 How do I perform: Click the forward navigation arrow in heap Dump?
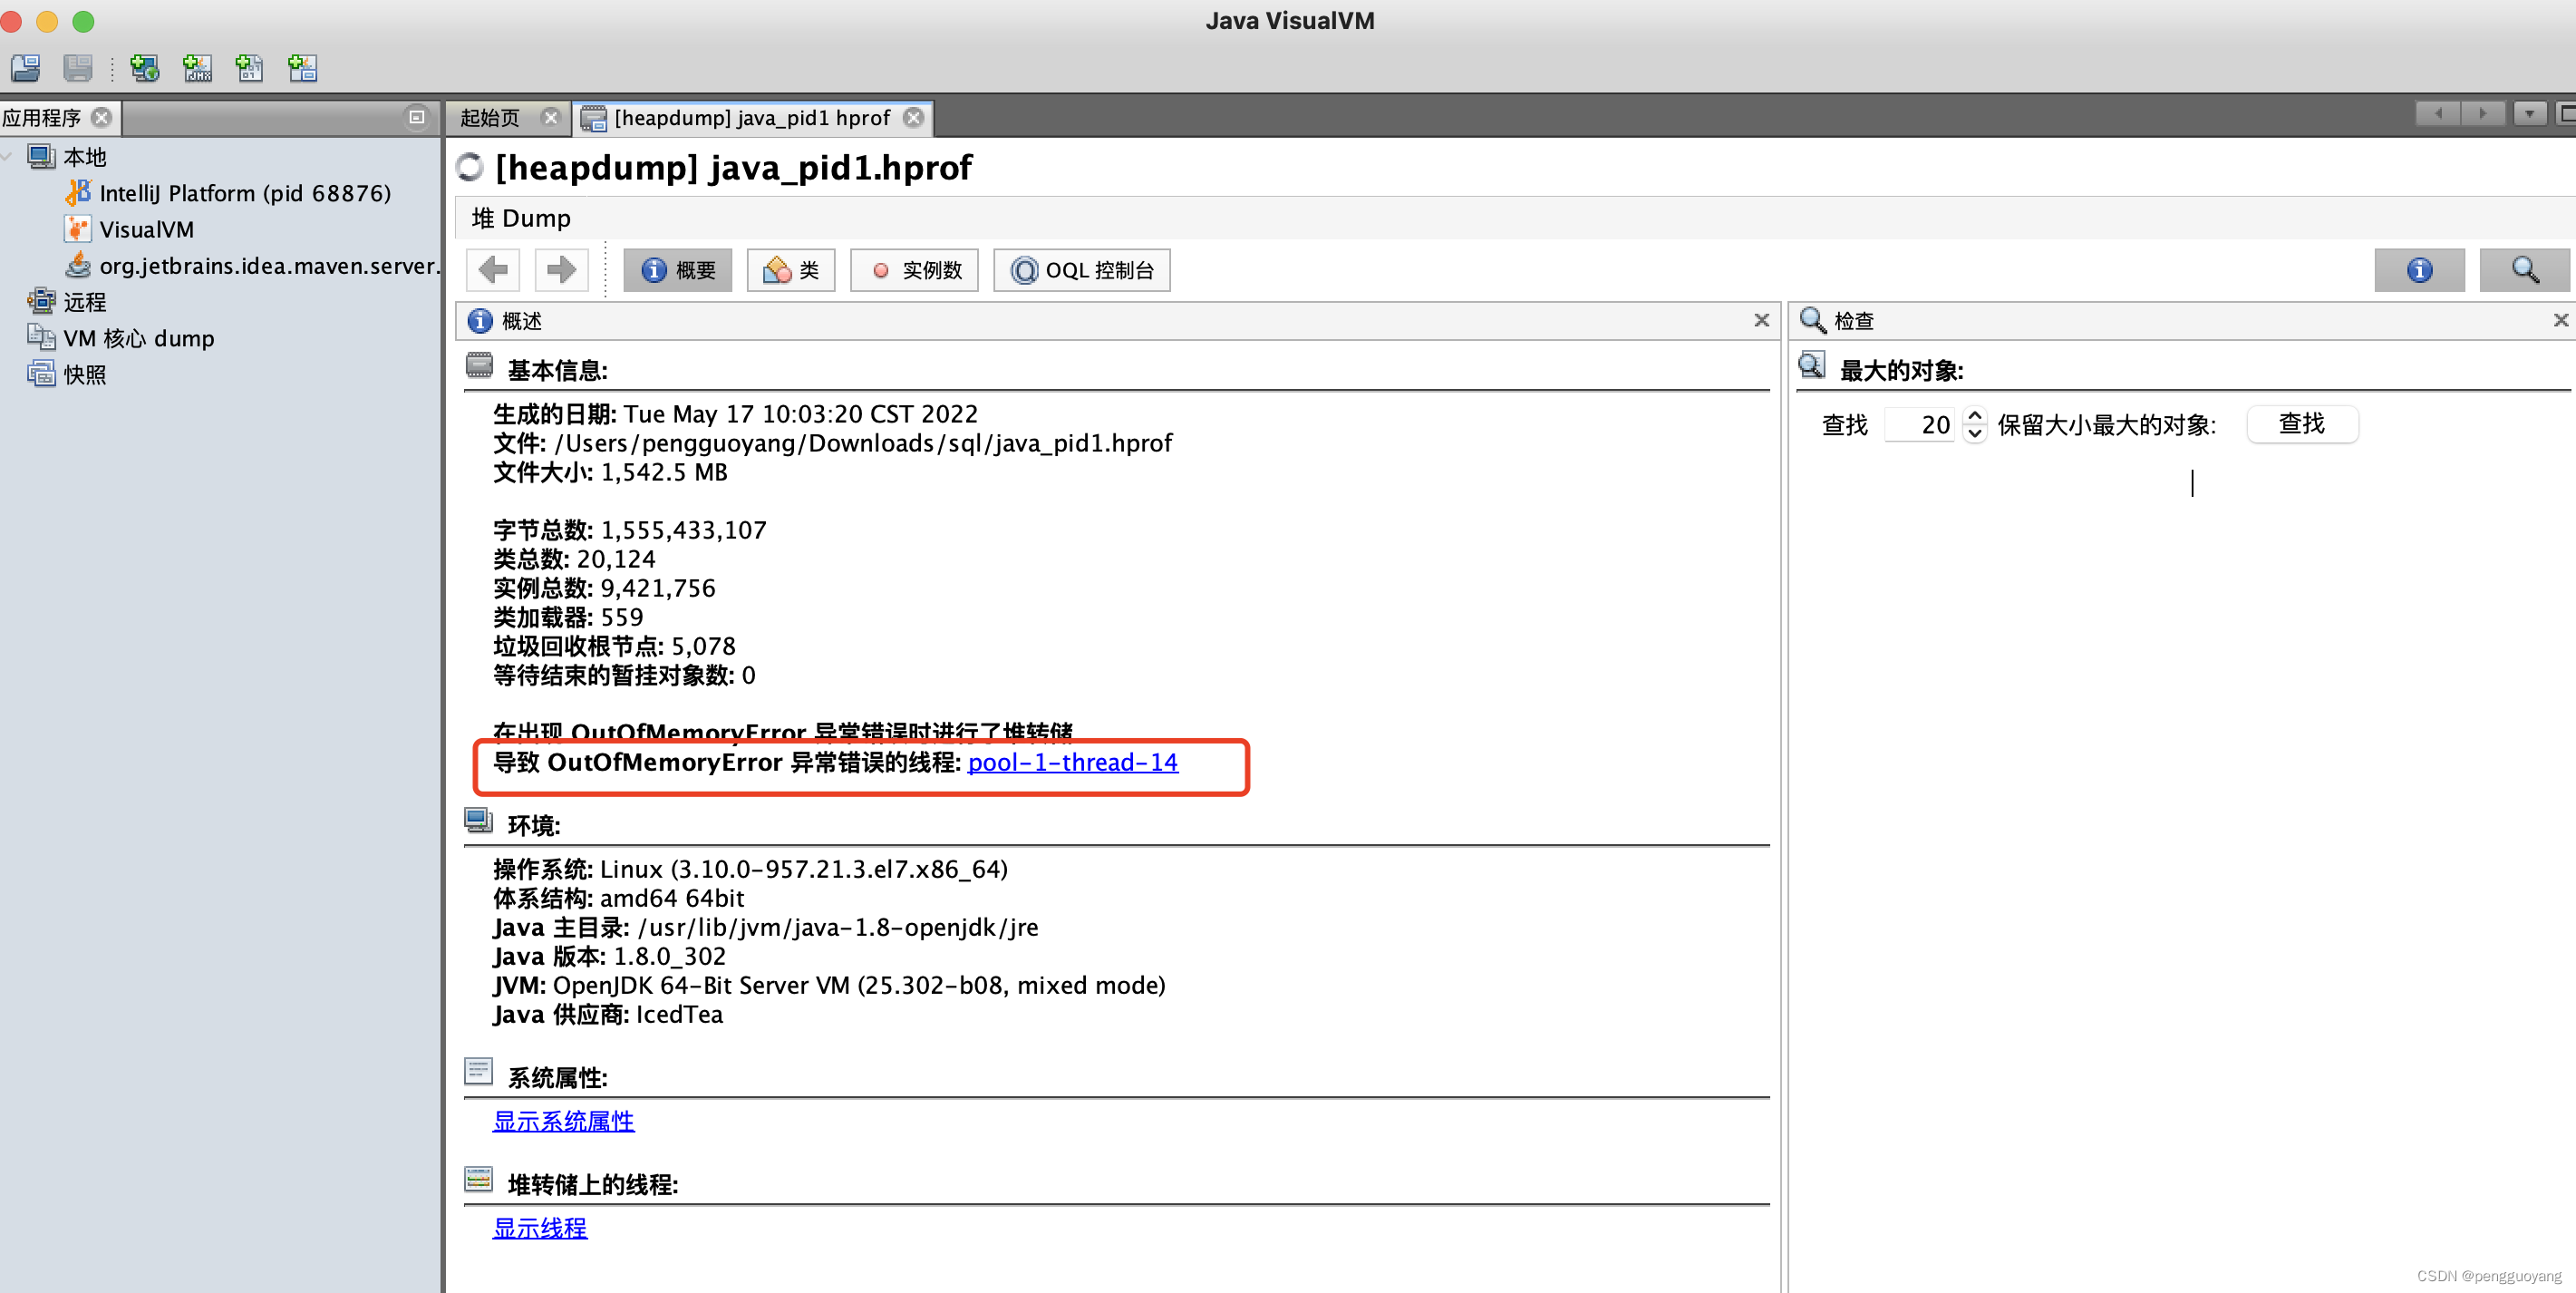561,270
